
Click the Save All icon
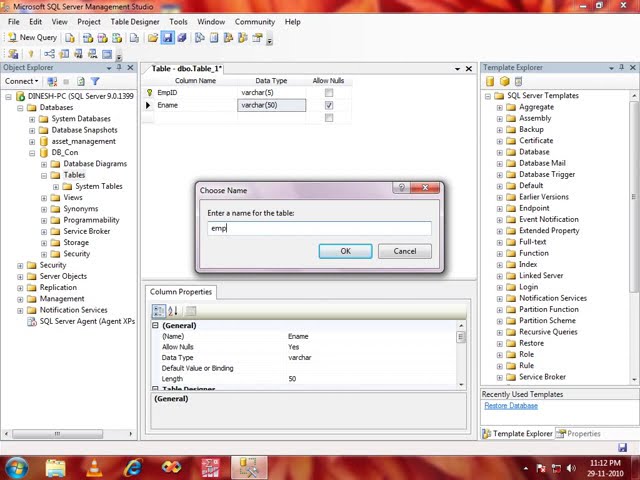[x=182, y=38]
